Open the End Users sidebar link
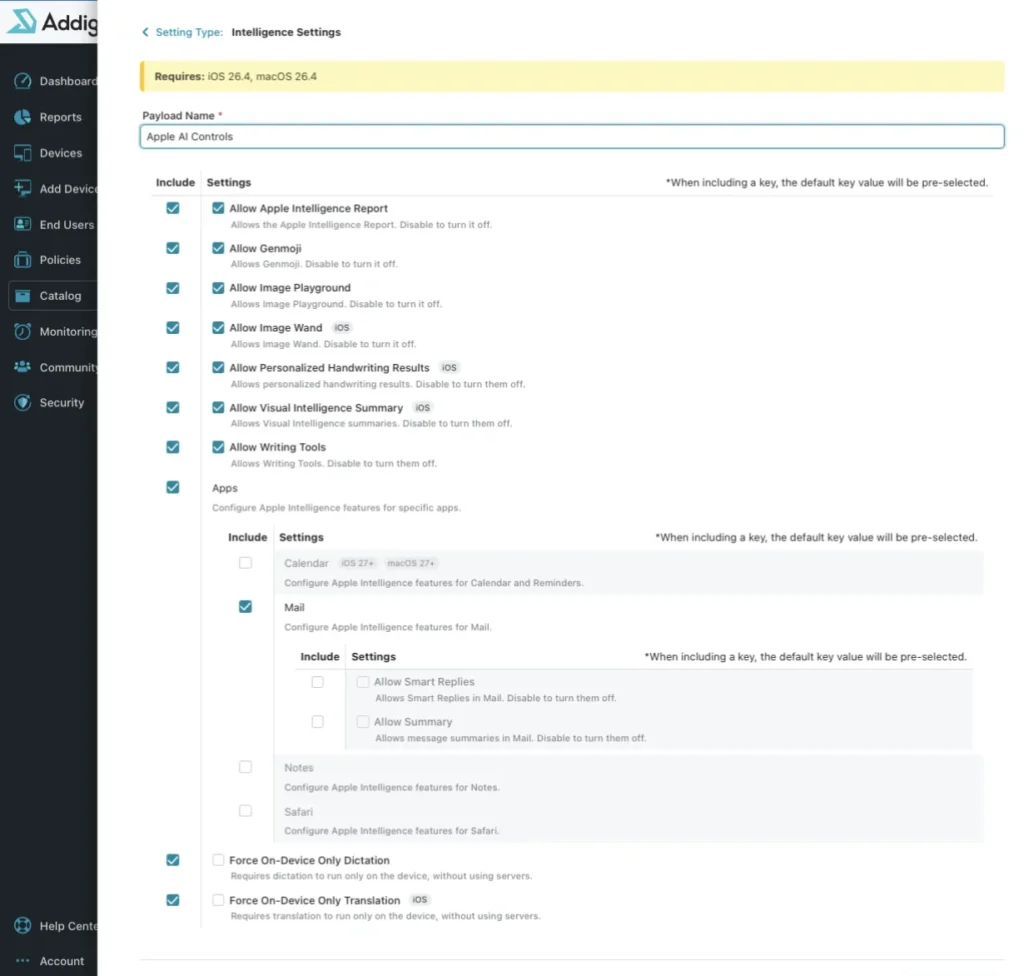This screenshot has width=1024, height=976. pyautogui.click(x=67, y=224)
